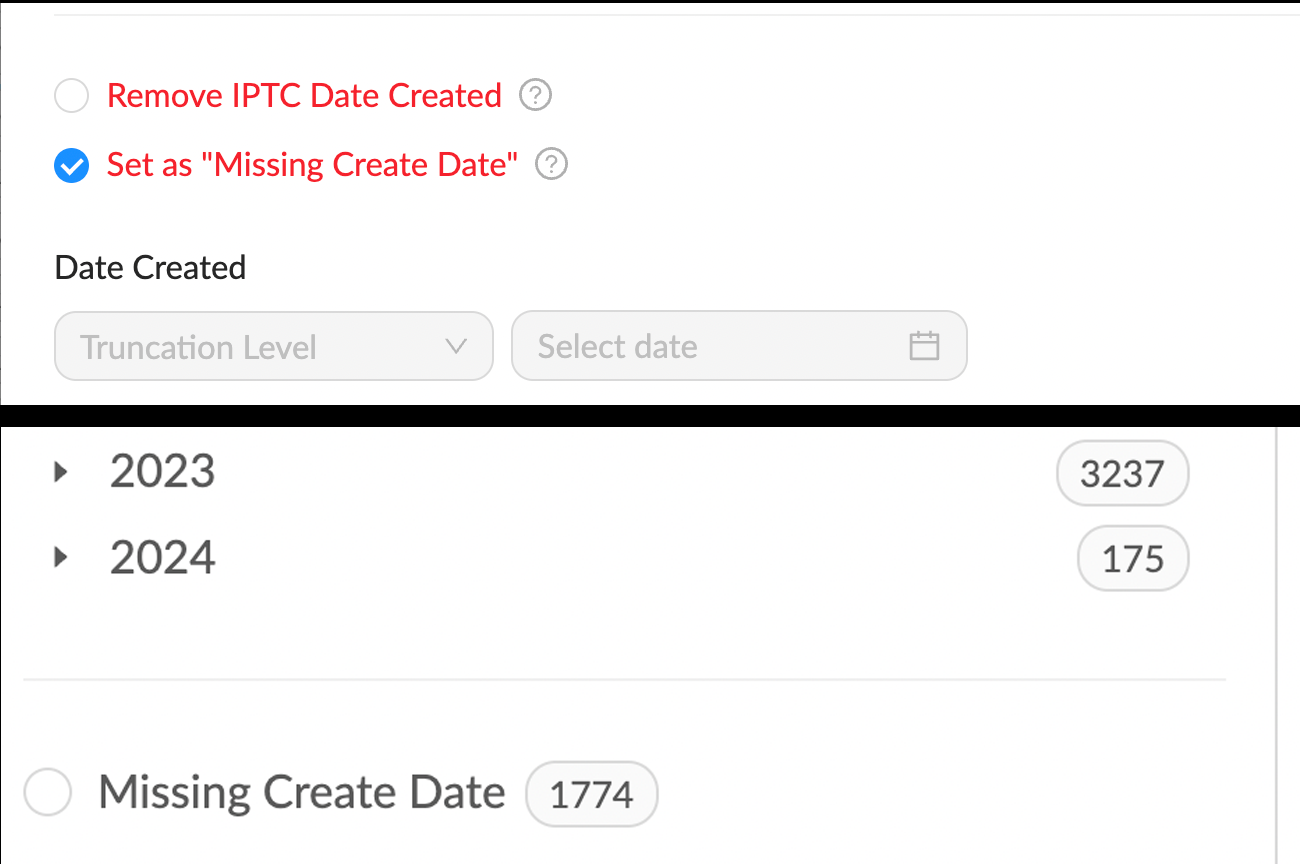Open help icon next to Set as "Missing Create Date"

552,164
